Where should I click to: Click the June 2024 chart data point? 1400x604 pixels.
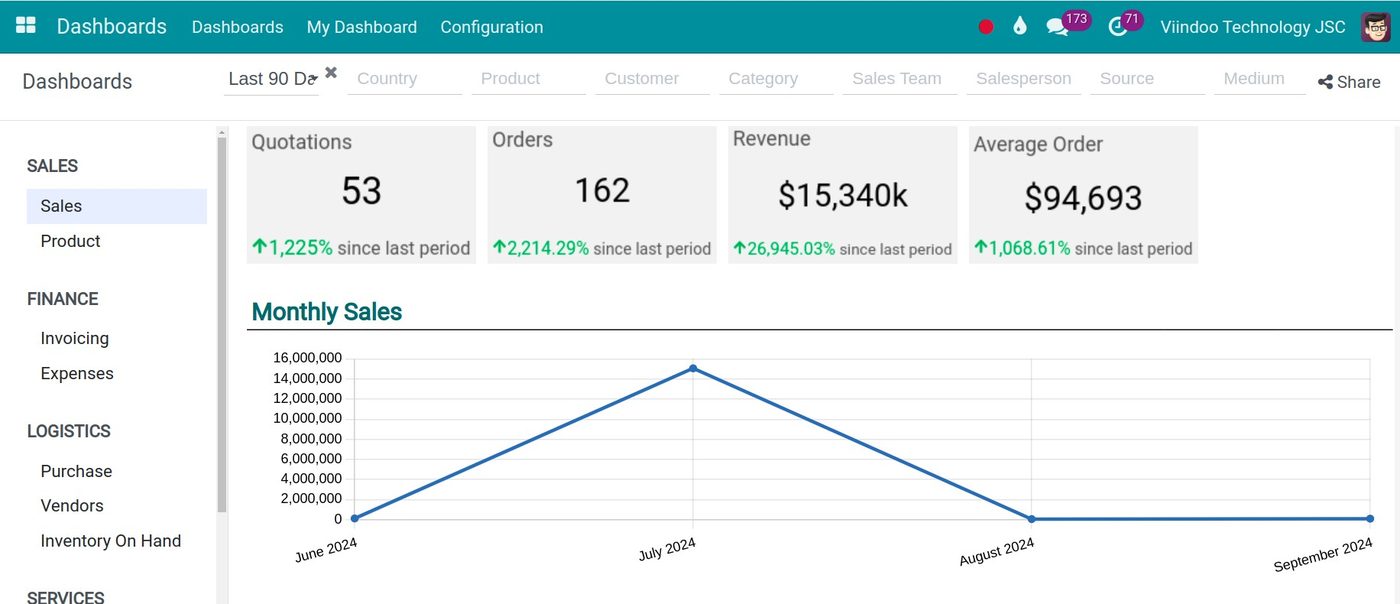pos(355,518)
